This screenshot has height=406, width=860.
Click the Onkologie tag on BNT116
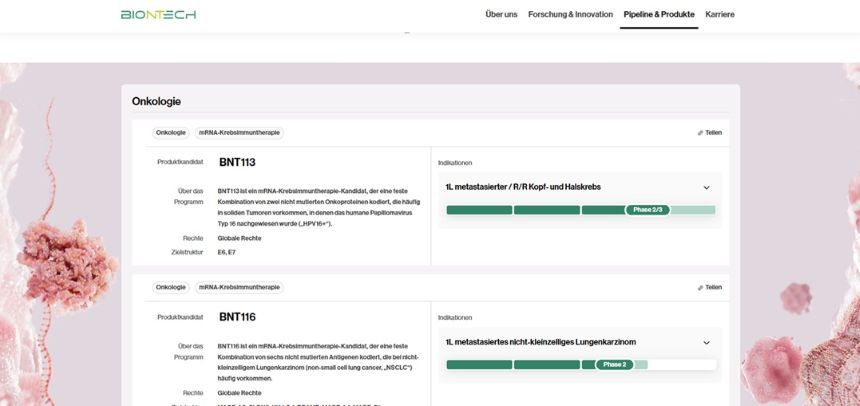(171, 288)
